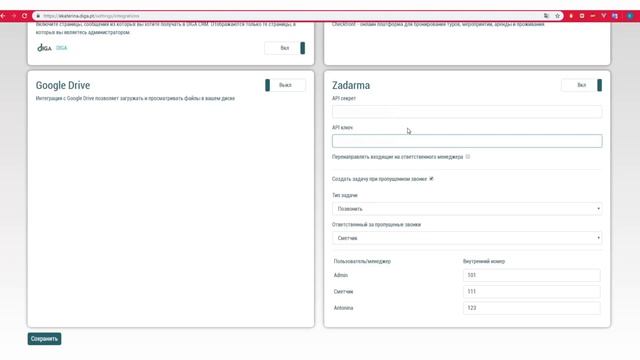This screenshot has height=360, width=640.
Task: Click the padlock site info icon
Action: point(38,16)
